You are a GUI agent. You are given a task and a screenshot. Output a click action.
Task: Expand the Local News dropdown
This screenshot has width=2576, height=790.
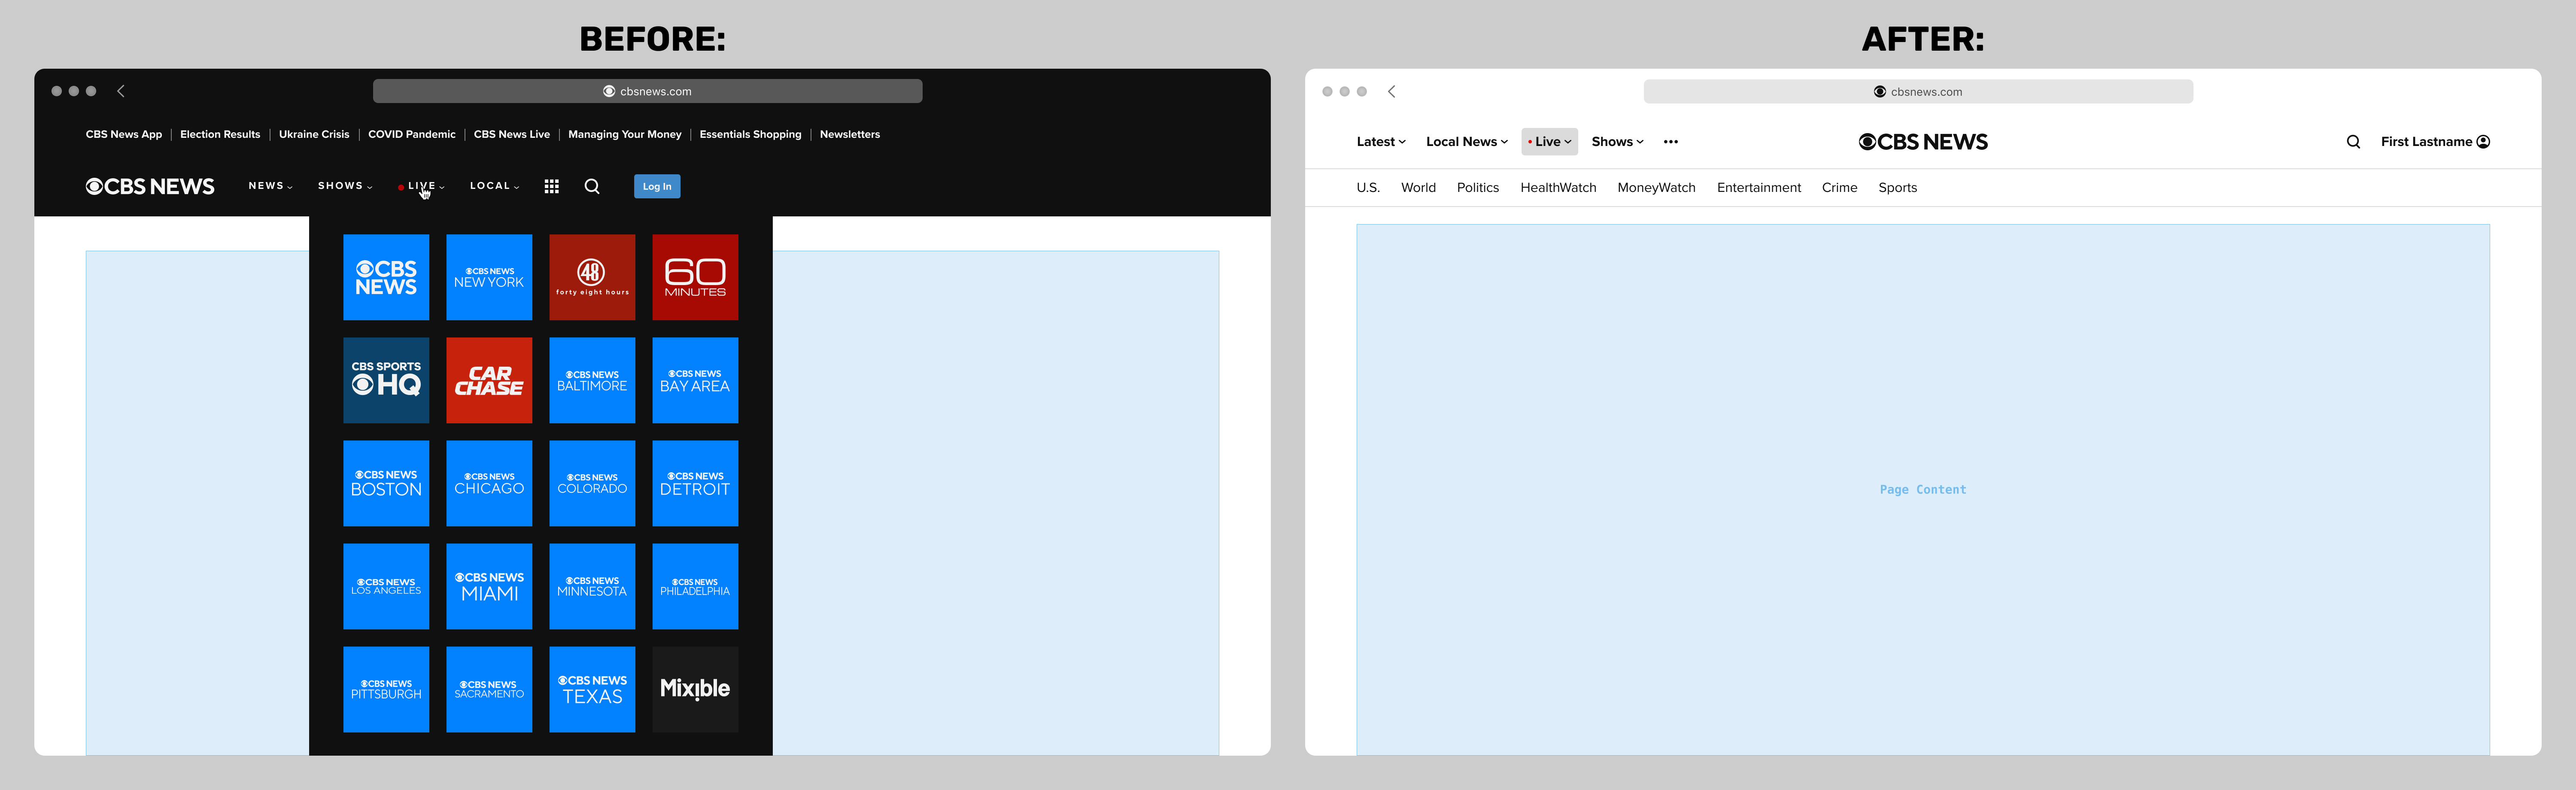pos(1466,142)
